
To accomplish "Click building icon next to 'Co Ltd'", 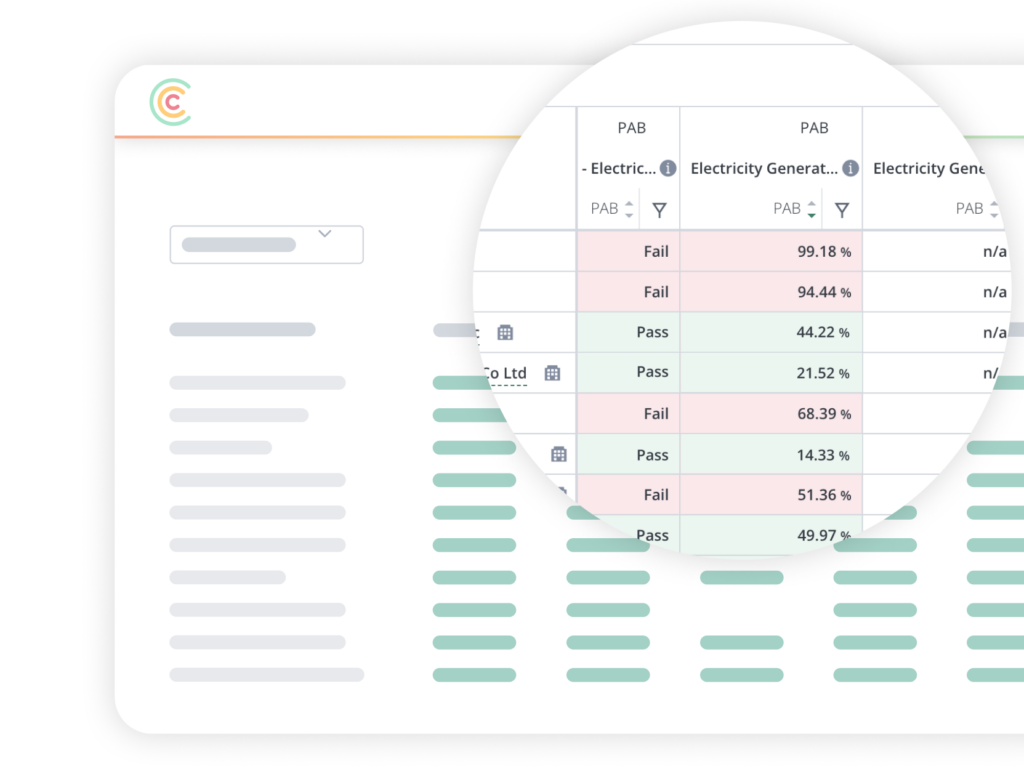I will pyautogui.click(x=552, y=373).
